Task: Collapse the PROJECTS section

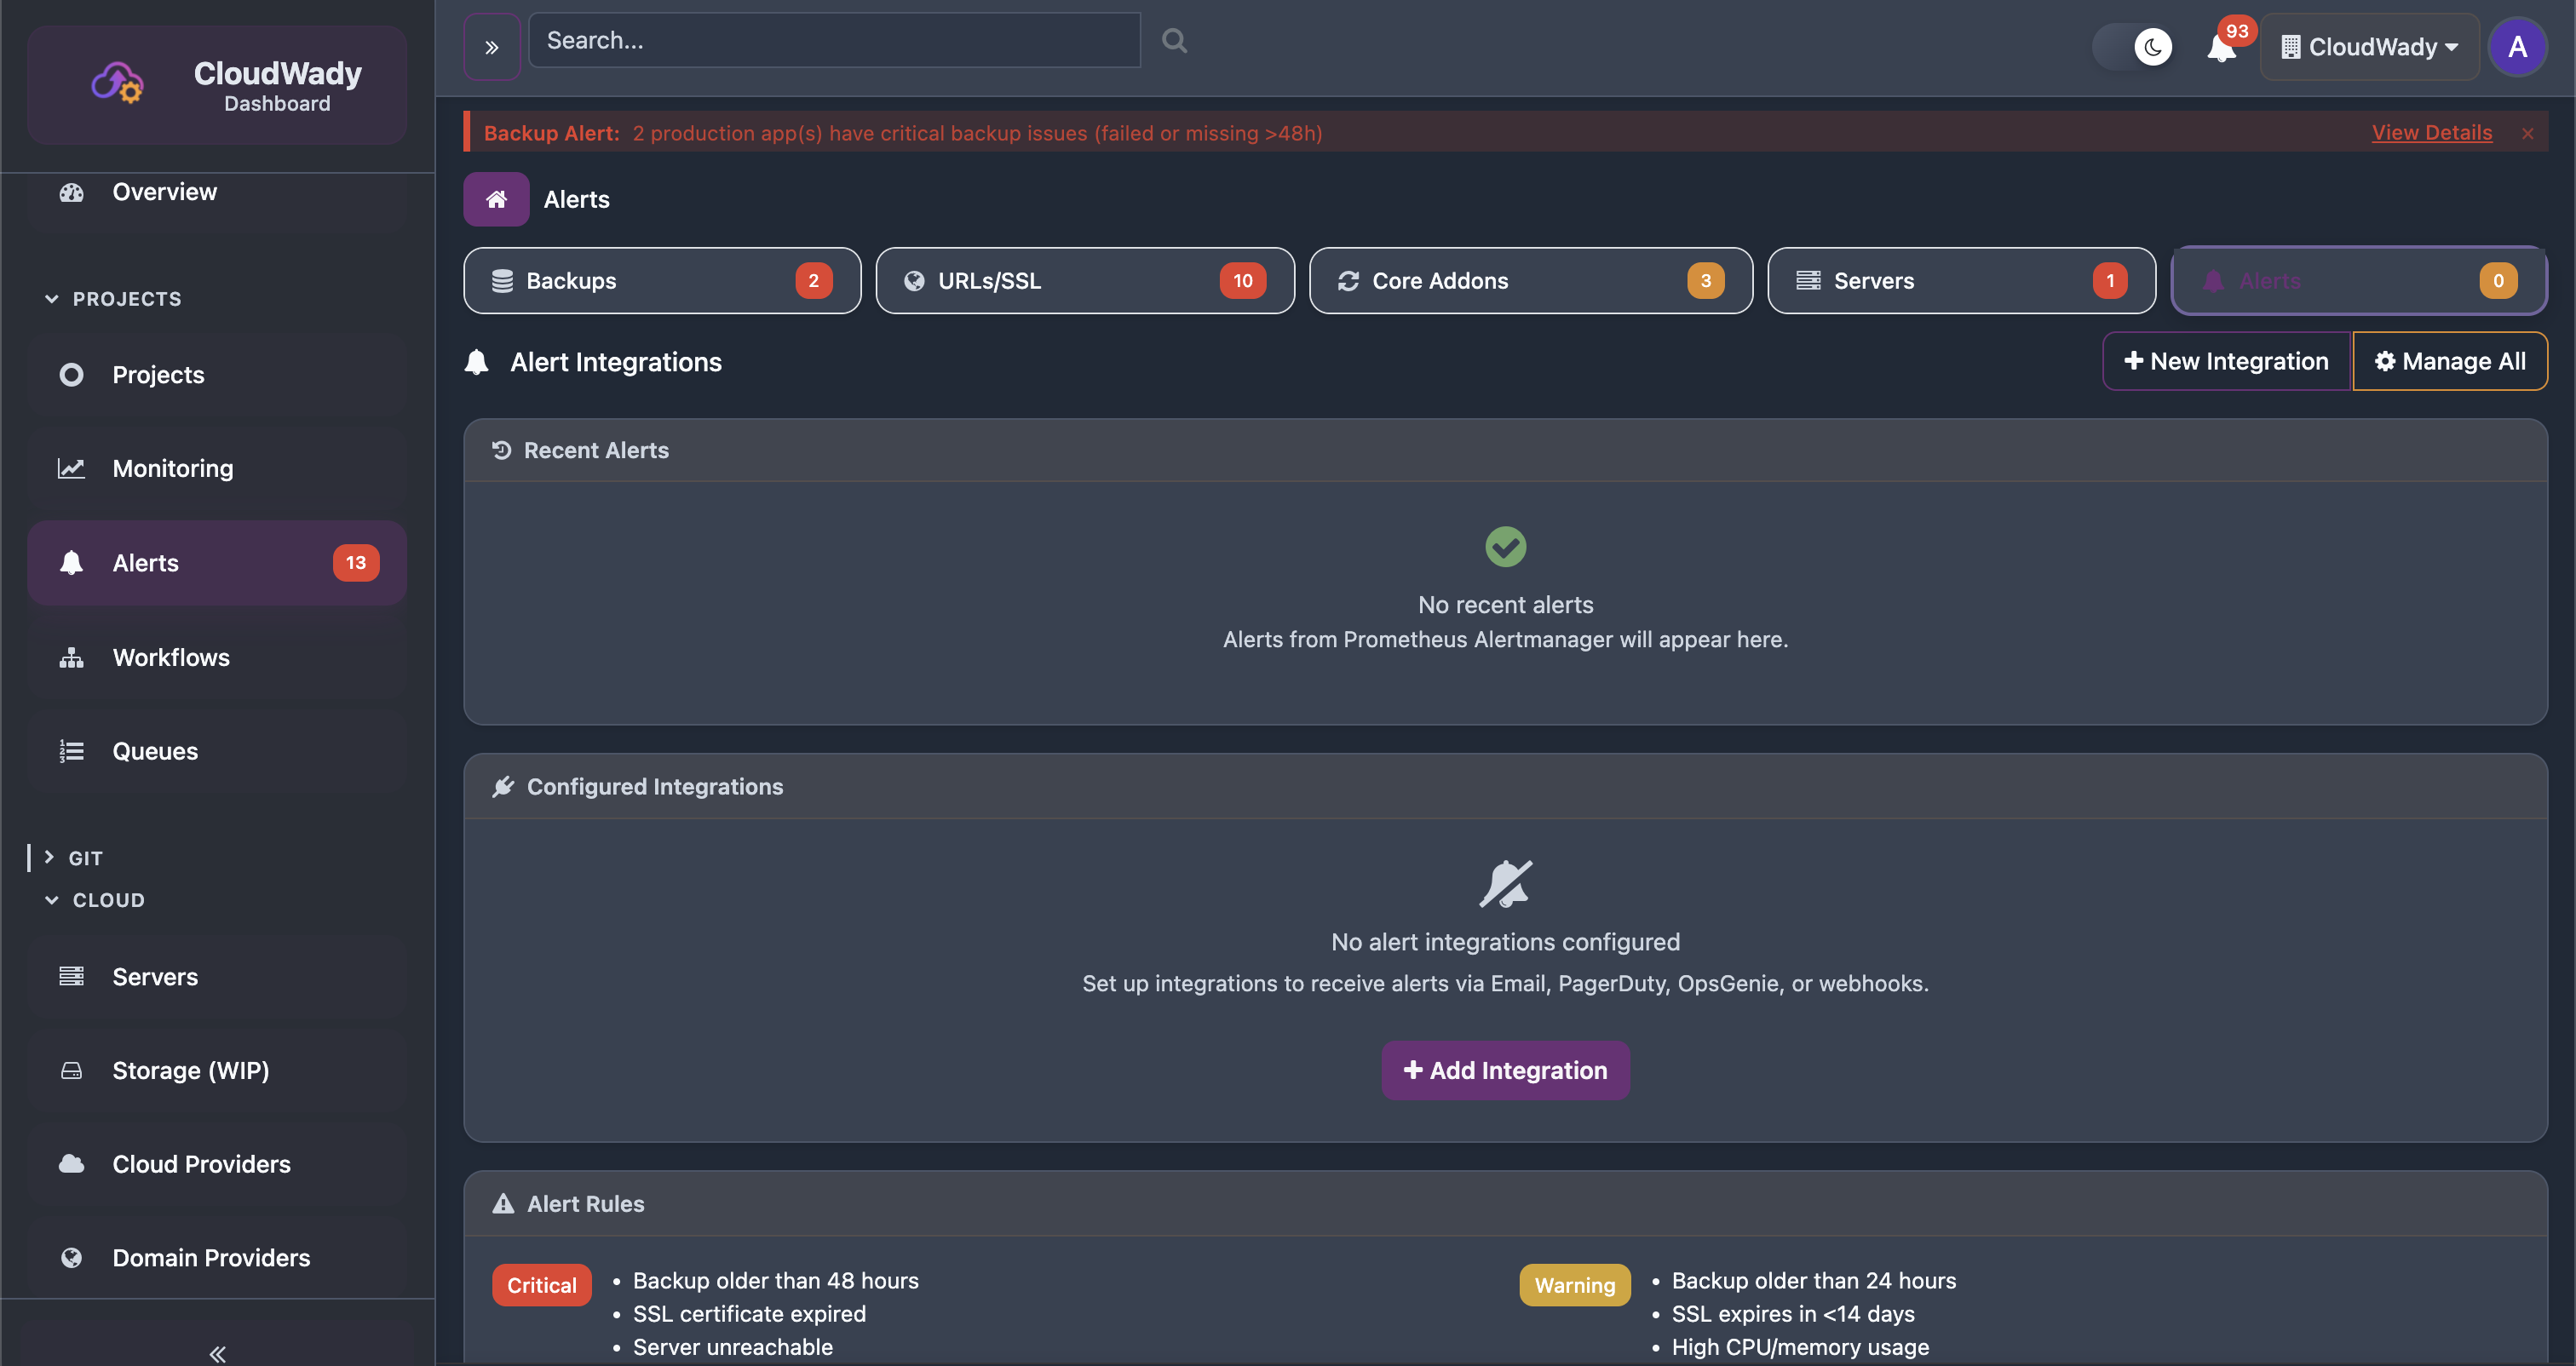Action: coord(51,298)
